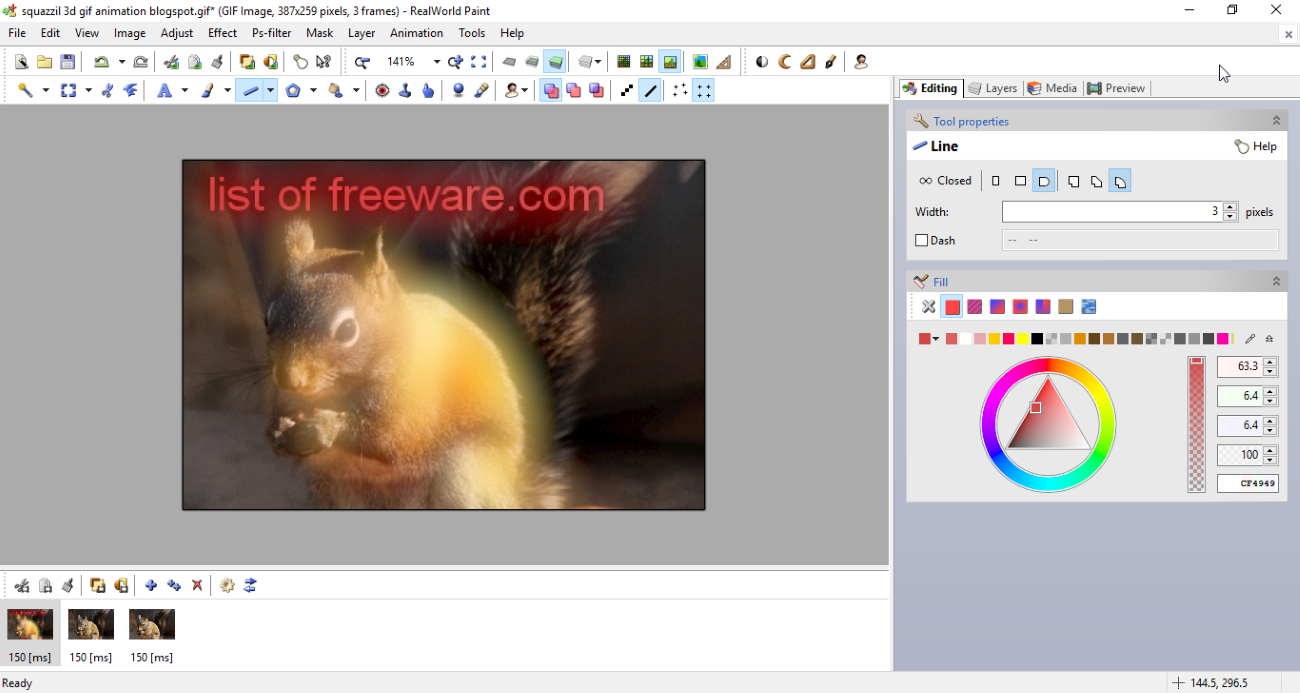1300x693 pixels.
Task: Disable fill using the crossed-out icon
Action: click(x=929, y=307)
